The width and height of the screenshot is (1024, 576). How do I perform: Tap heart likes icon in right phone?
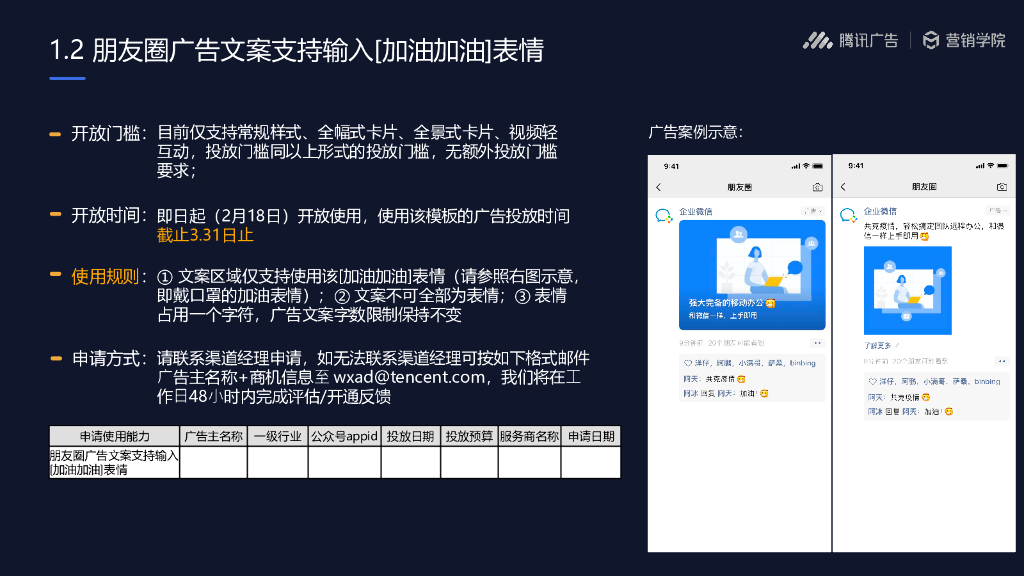tap(872, 381)
